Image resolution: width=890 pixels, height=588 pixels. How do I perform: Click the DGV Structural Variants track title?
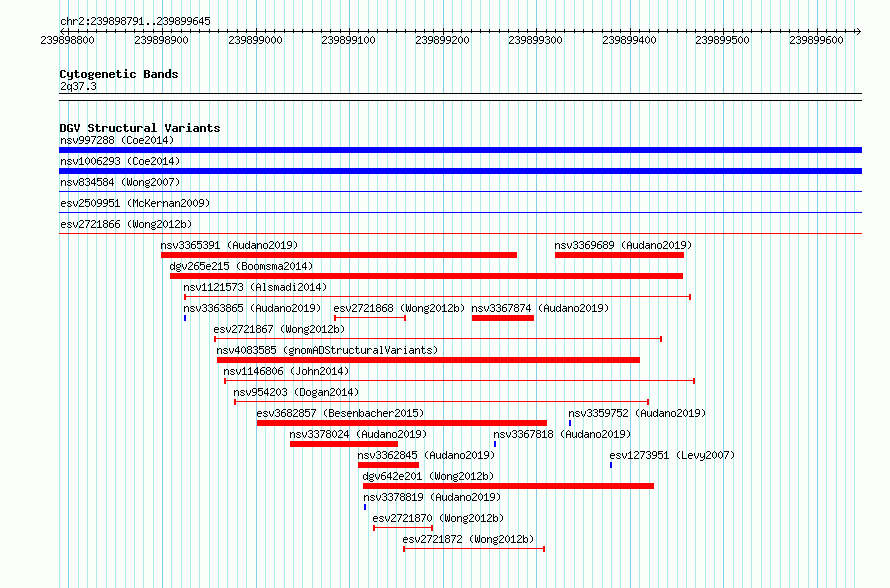(x=140, y=128)
